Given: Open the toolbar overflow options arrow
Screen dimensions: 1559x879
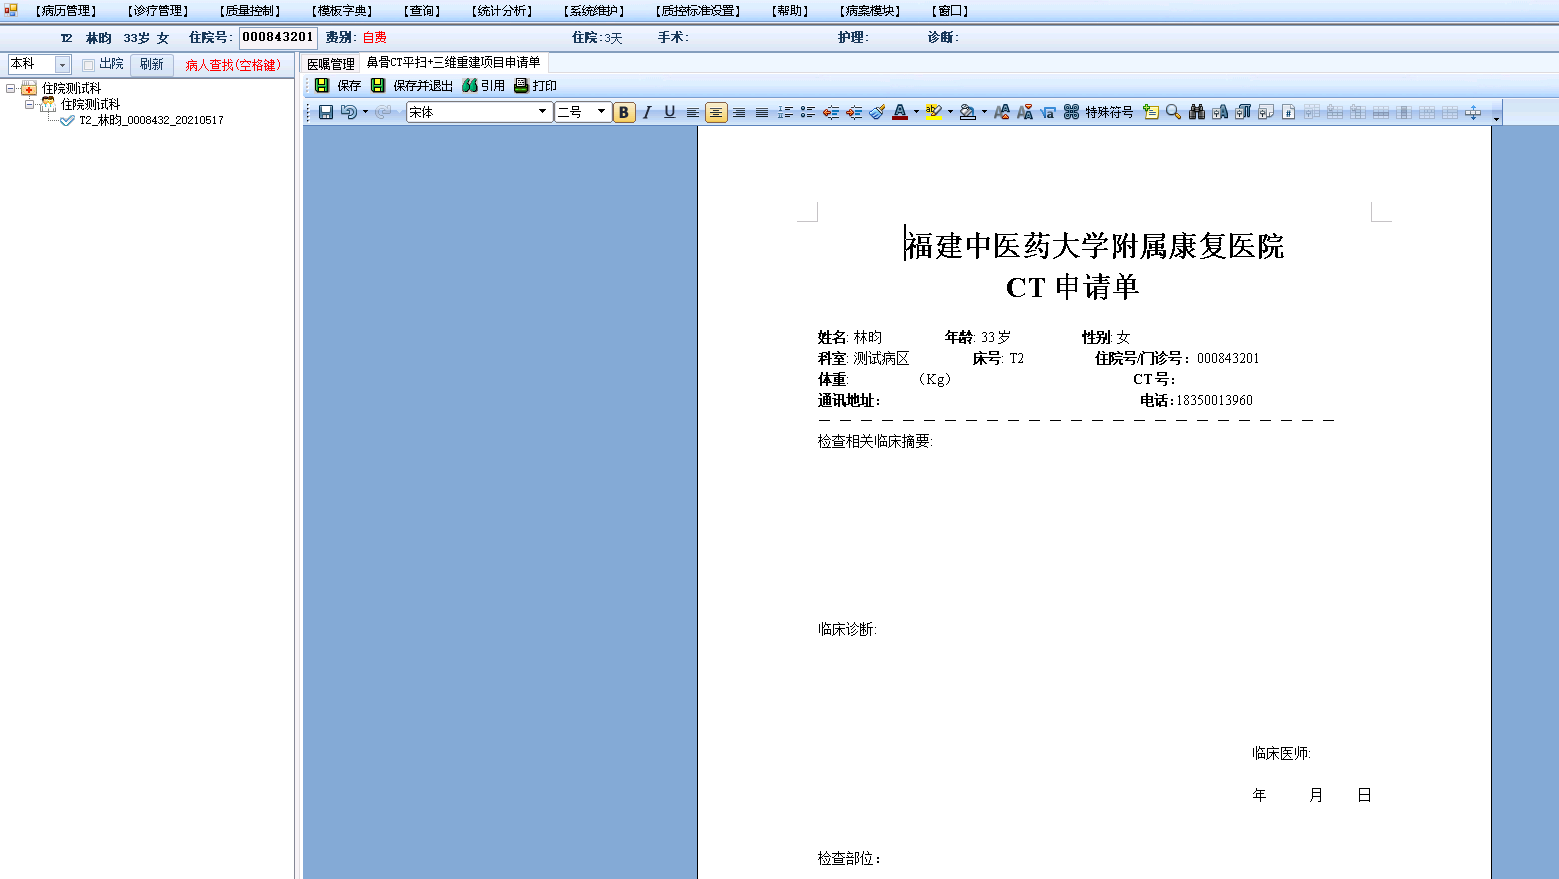Looking at the screenshot, I should 1496,117.
